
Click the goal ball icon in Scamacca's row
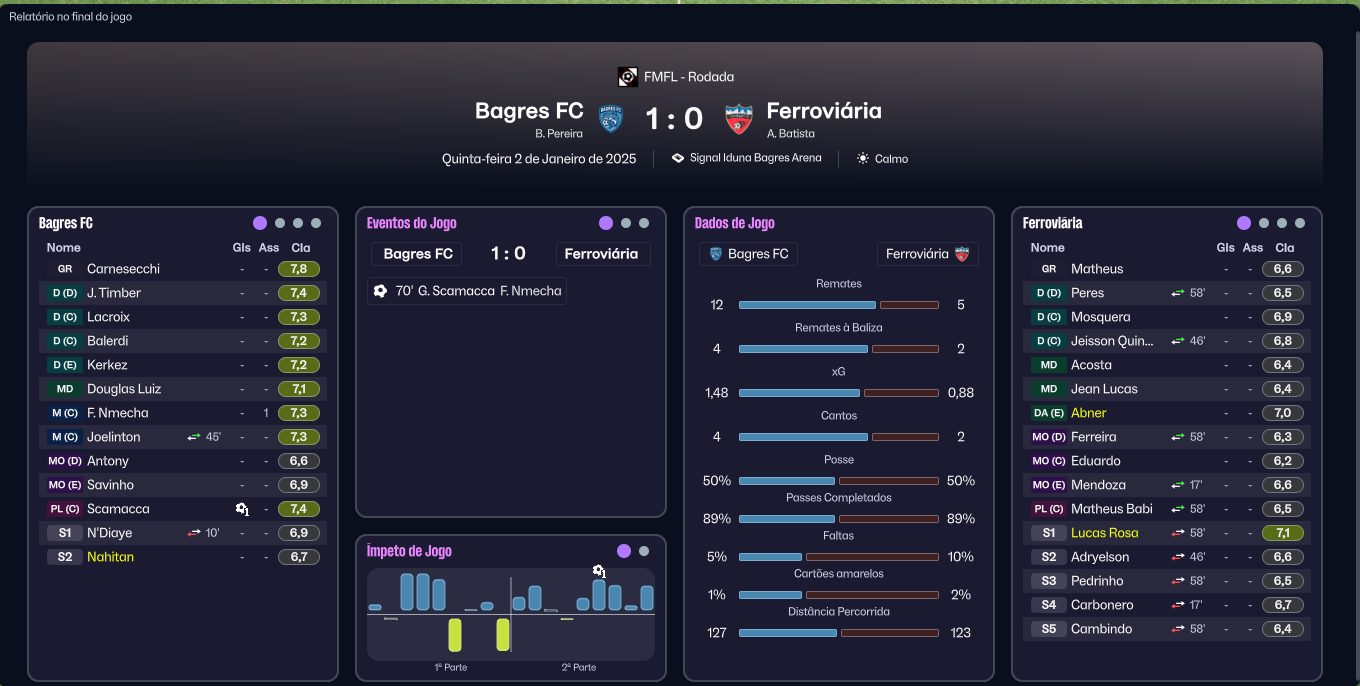pyautogui.click(x=242, y=509)
